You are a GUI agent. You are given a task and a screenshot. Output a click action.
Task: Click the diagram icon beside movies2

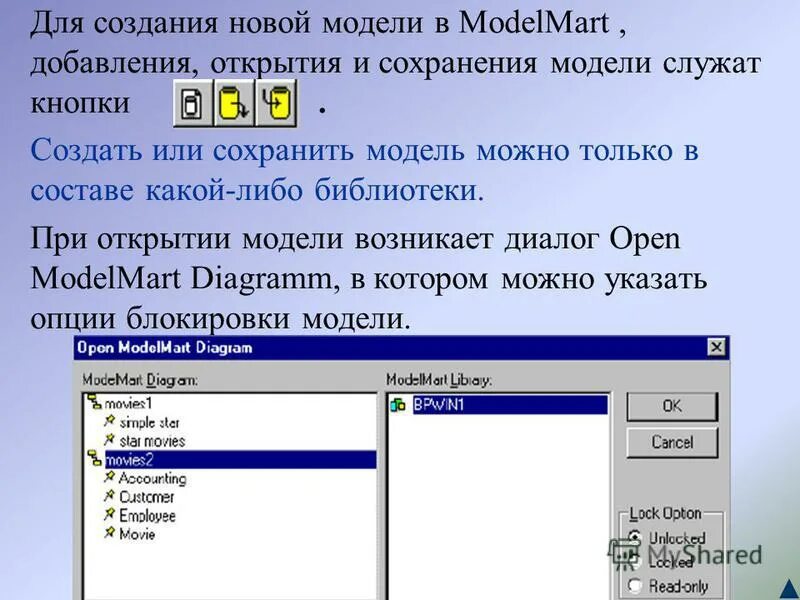pyautogui.click(x=94, y=458)
